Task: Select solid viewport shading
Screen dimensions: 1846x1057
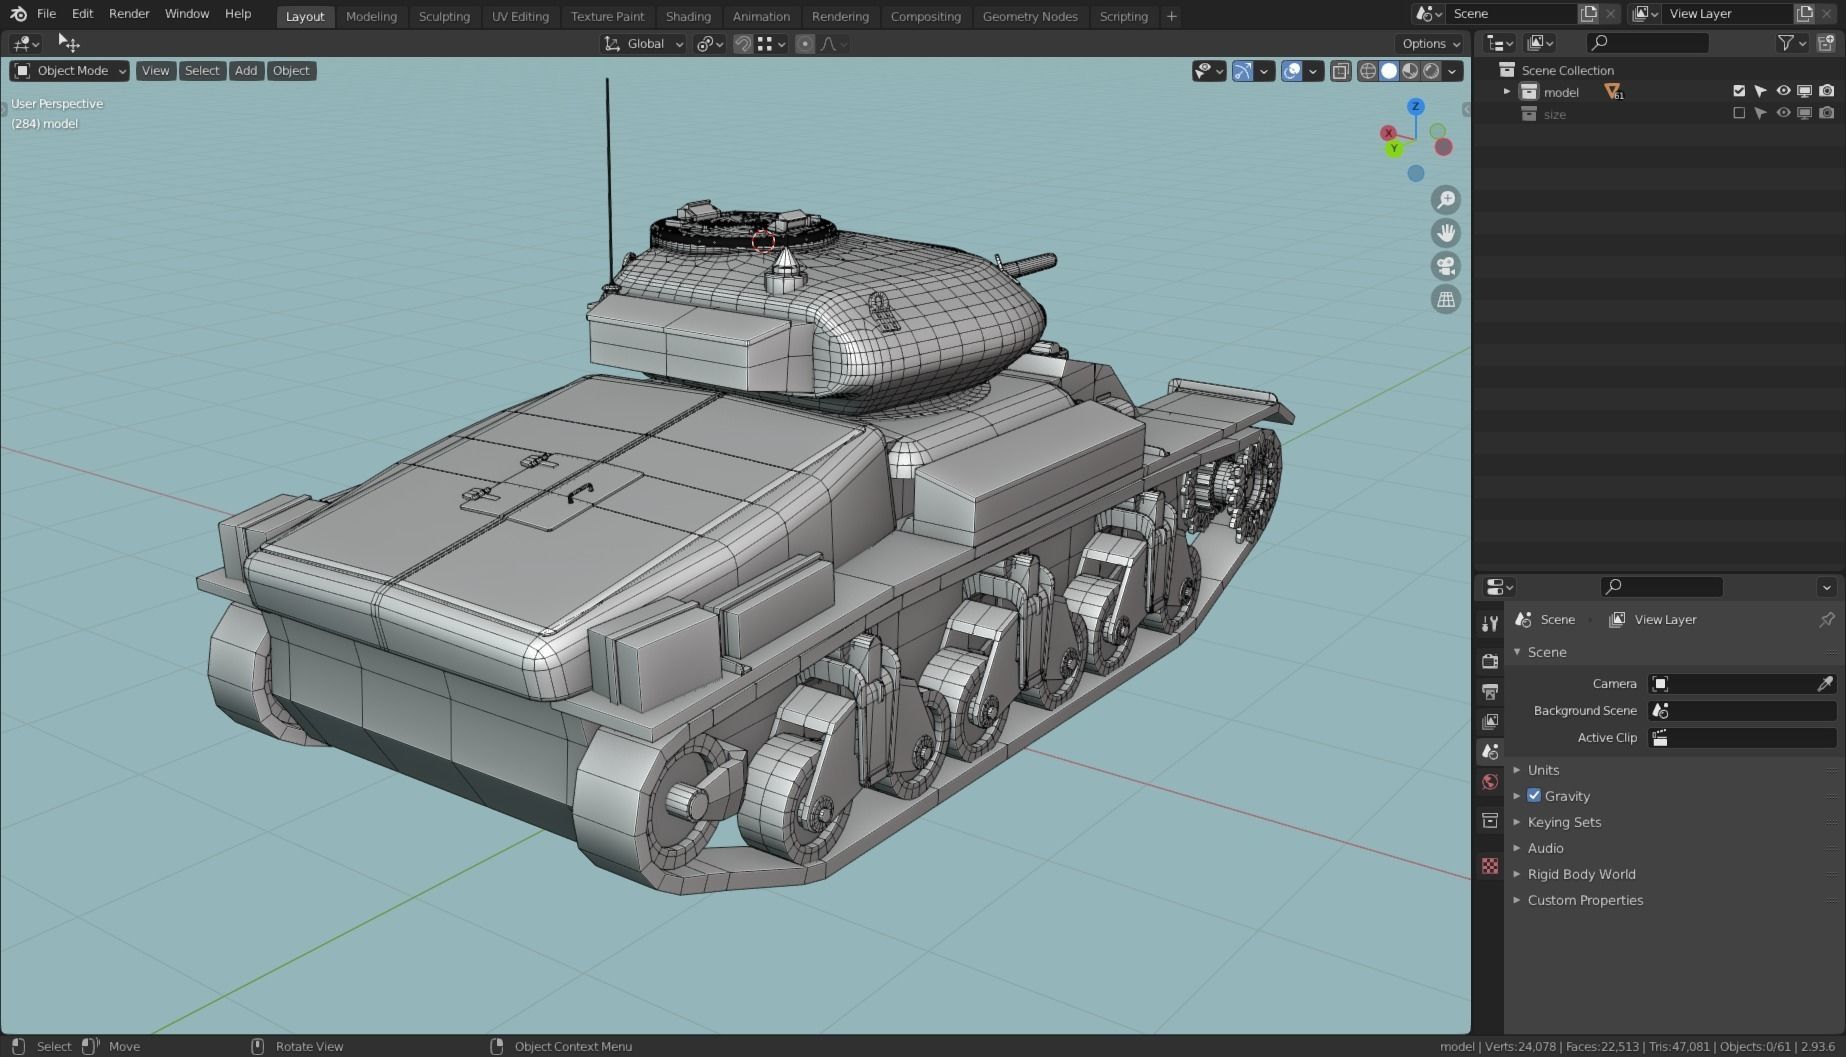Action: pos(1389,71)
